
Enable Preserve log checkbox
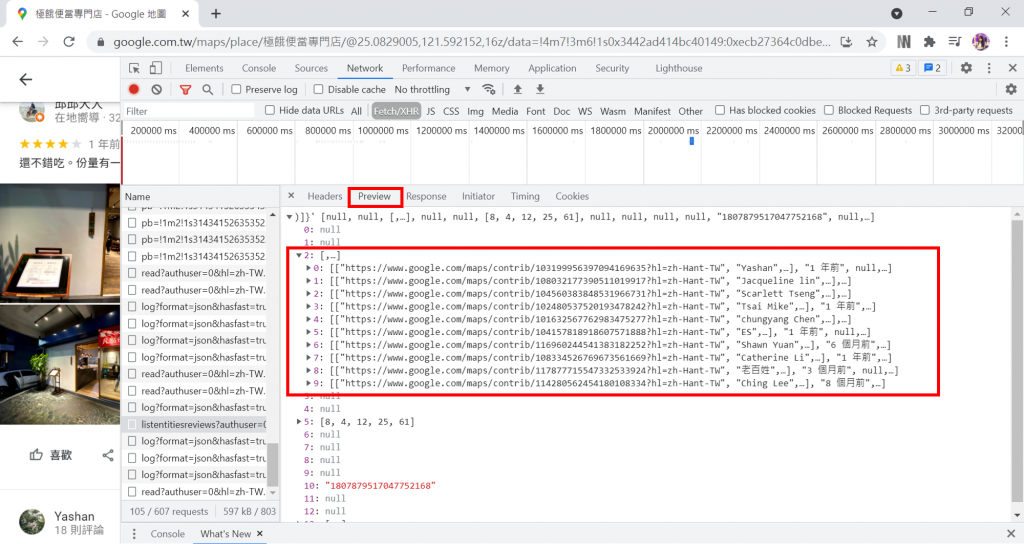click(x=236, y=89)
